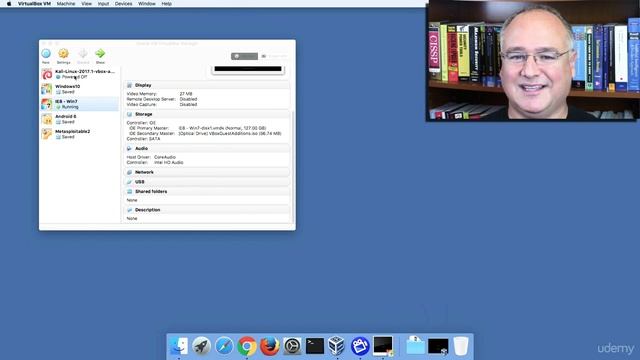640x360 pixels.
Task: Expand the Network section header
Action: 207,172
